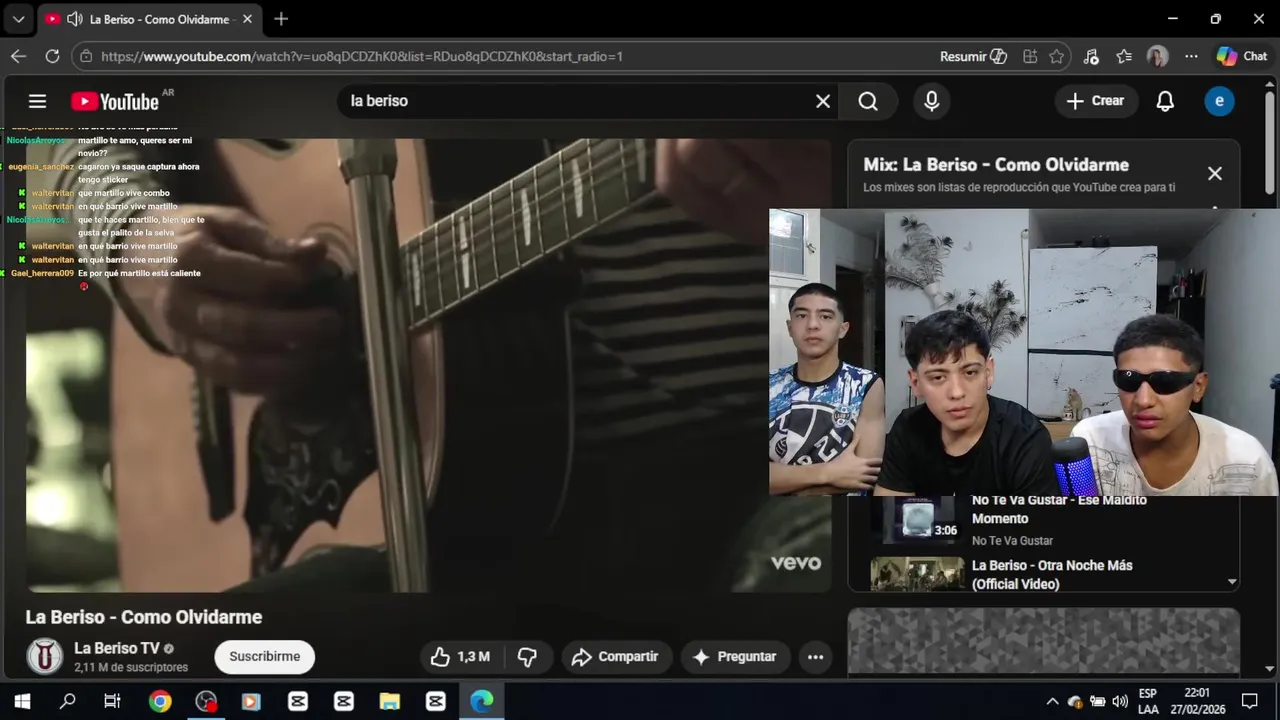Close the 'La Beriso - Como Olvidarme' tab
1280x720 pixels.
pyautogui.click(x=247, y=19)
